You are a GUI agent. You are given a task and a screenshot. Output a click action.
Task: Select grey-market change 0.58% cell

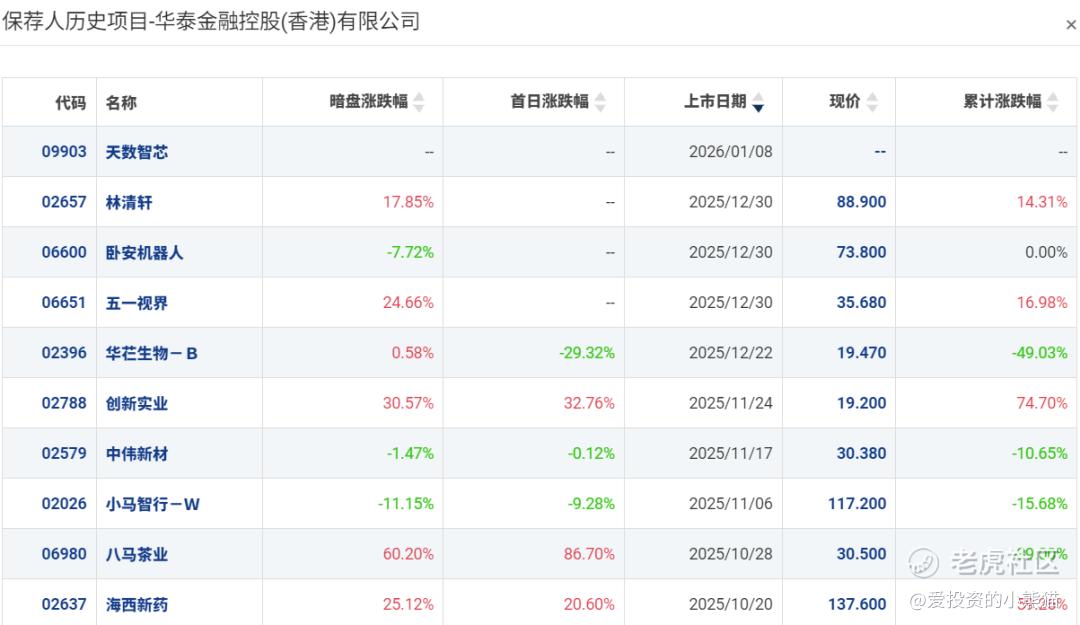click(413, 353)
